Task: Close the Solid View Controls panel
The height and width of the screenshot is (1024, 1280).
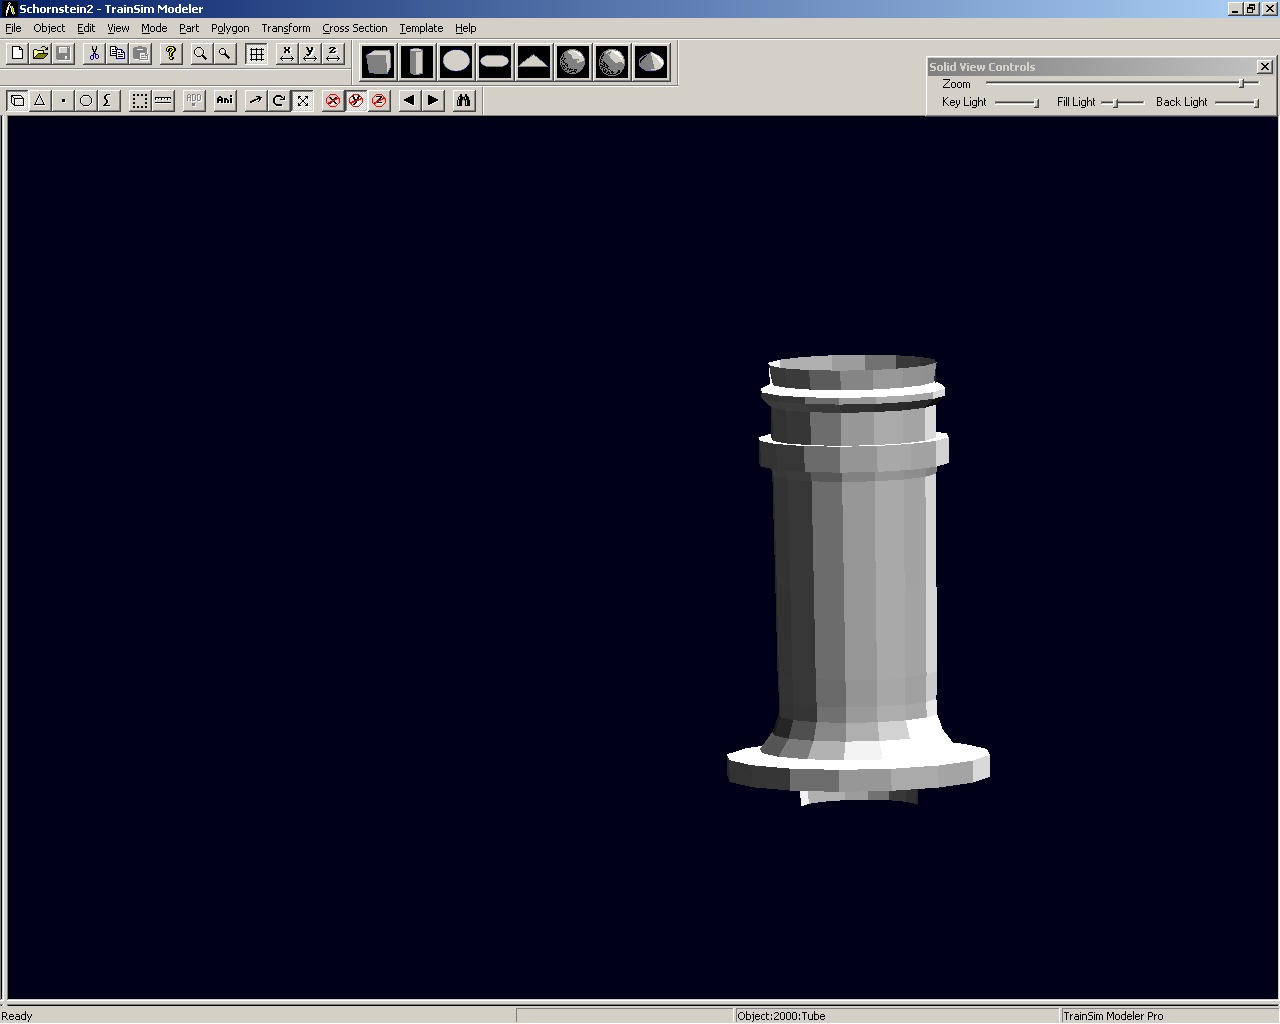Action: click(x=1264, y=66)
